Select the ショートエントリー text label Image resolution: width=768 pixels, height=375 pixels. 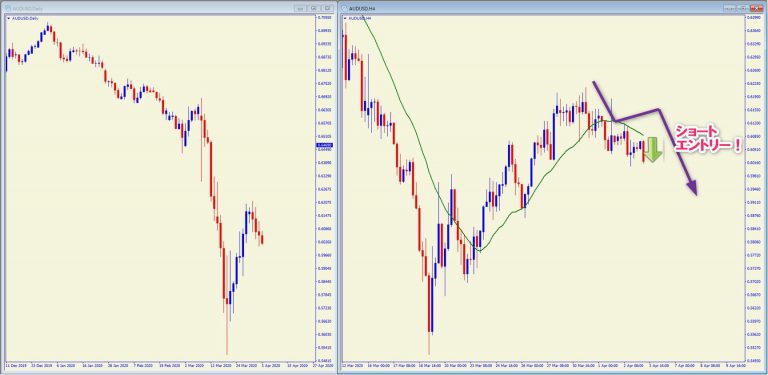point(709,139)
